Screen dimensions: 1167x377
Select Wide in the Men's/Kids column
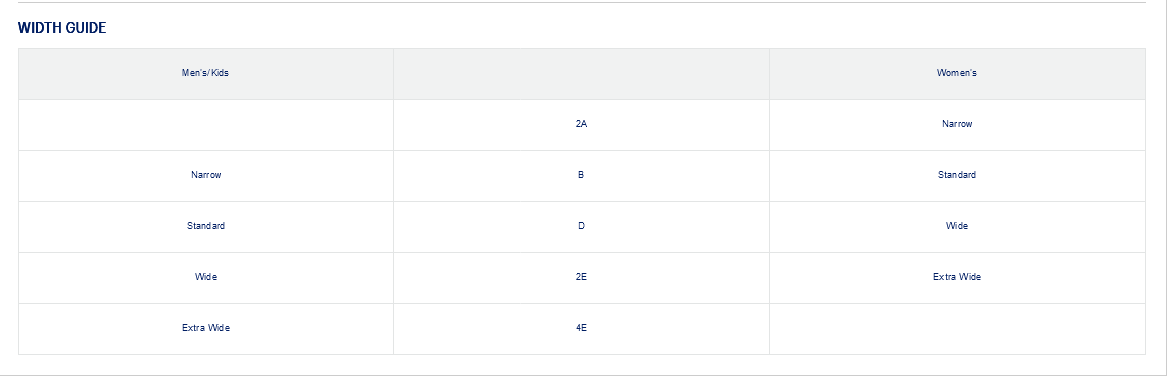(x=205, y=277)
